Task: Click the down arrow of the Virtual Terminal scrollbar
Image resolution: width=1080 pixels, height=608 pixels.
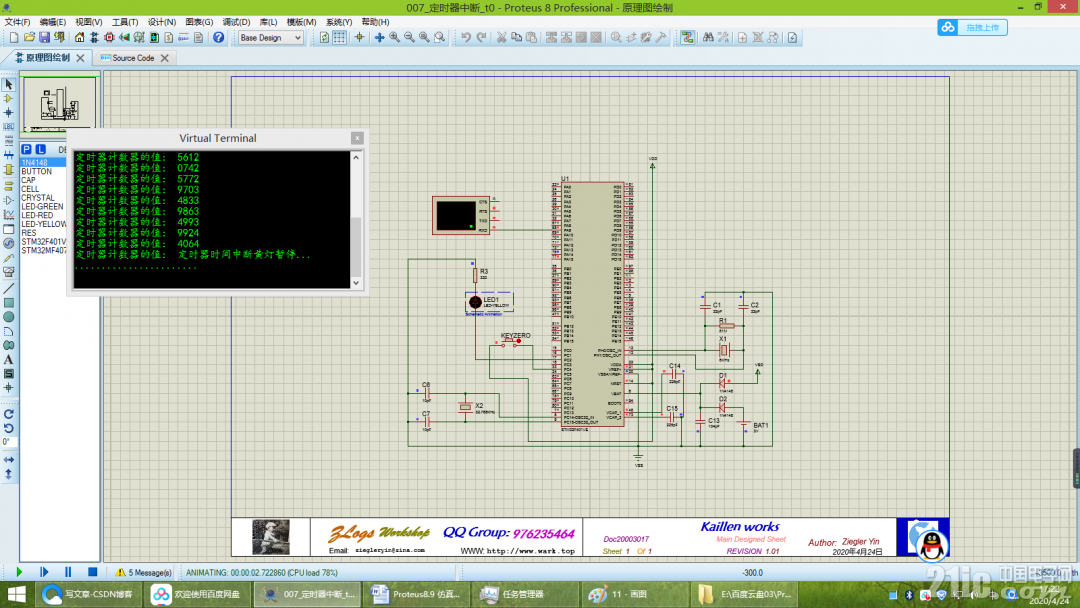Action: coord(356,282)
